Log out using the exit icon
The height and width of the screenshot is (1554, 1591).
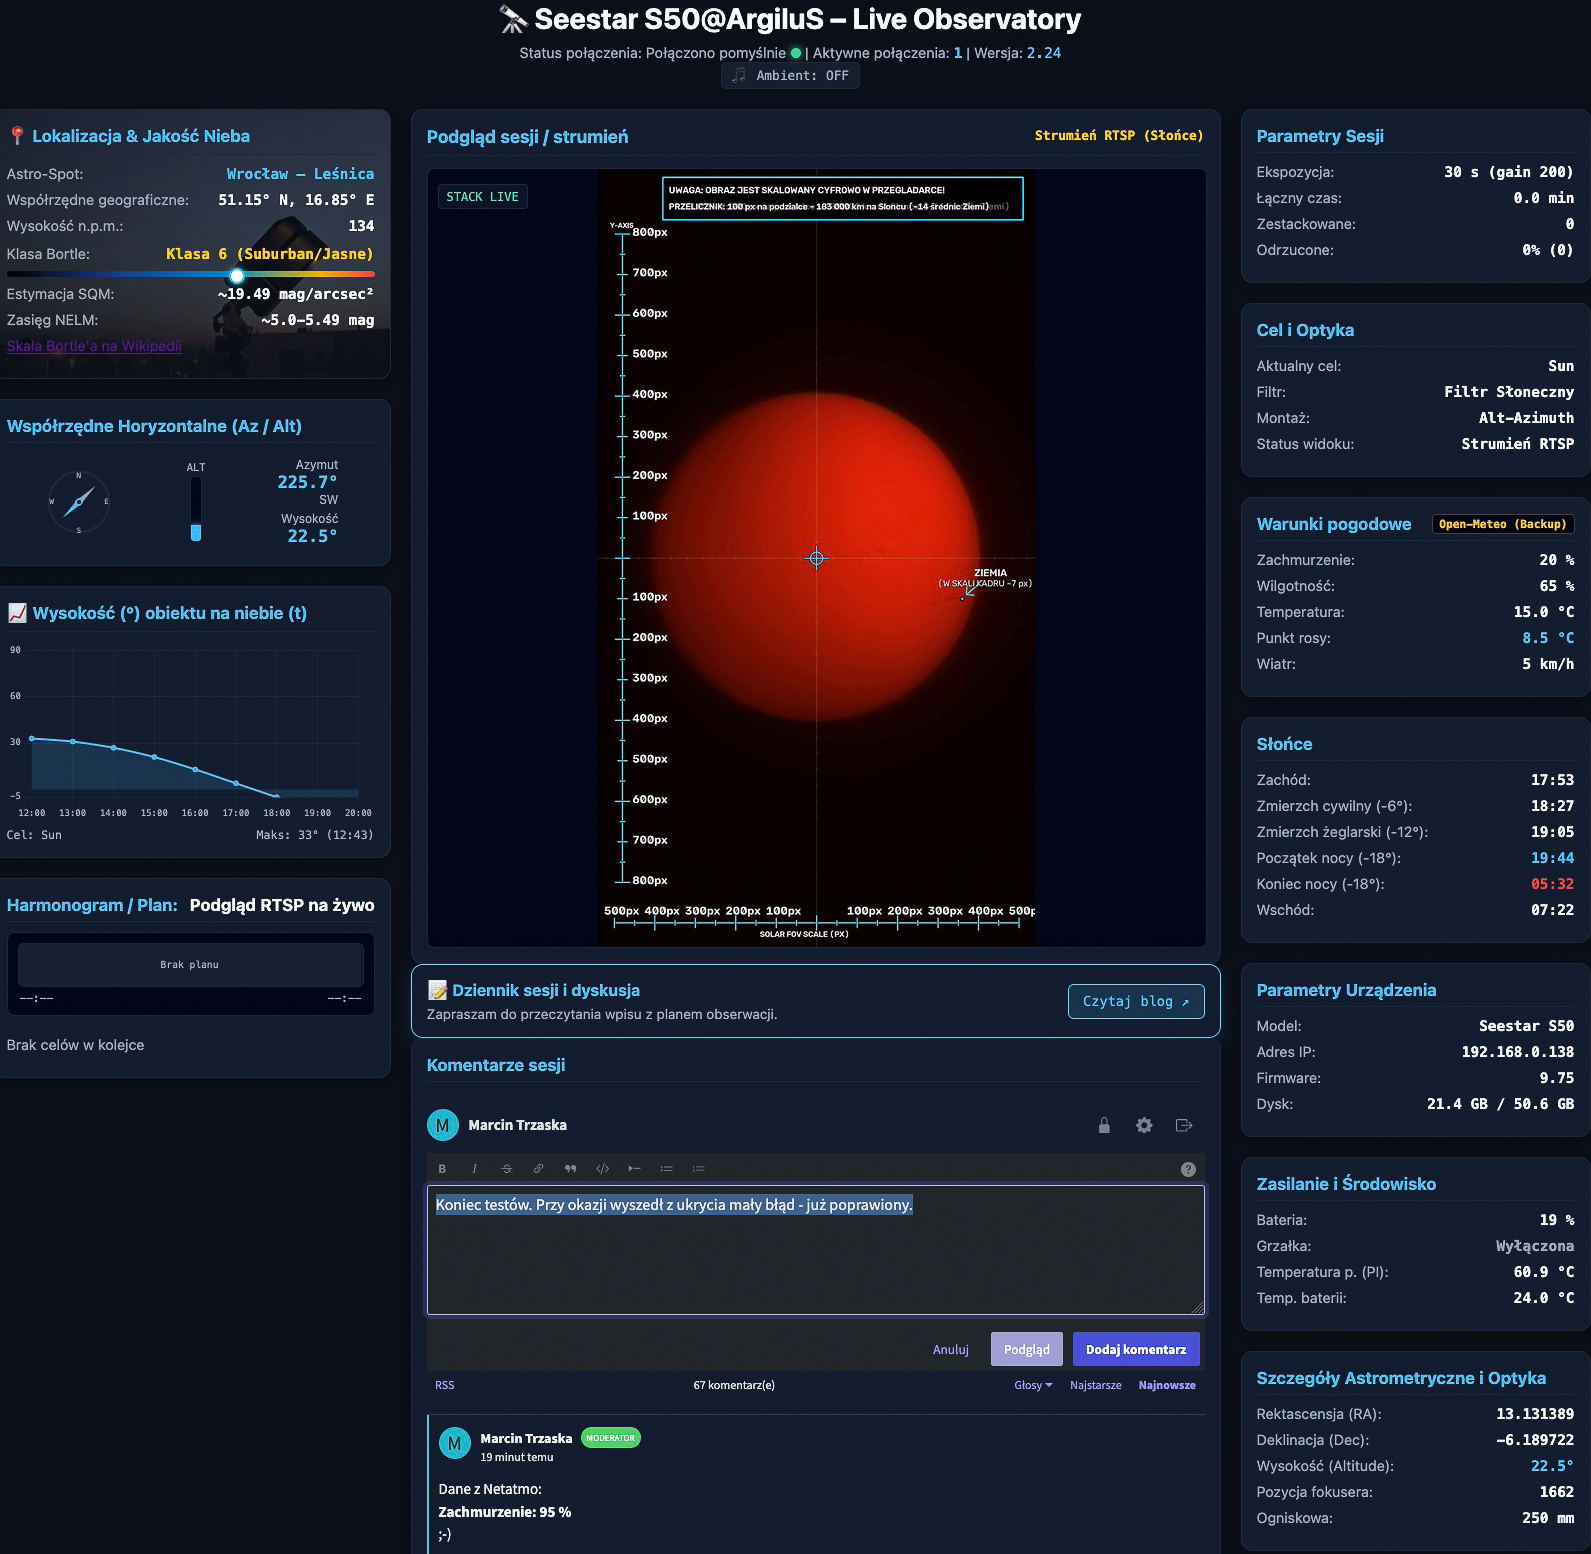point(1184,1125)
